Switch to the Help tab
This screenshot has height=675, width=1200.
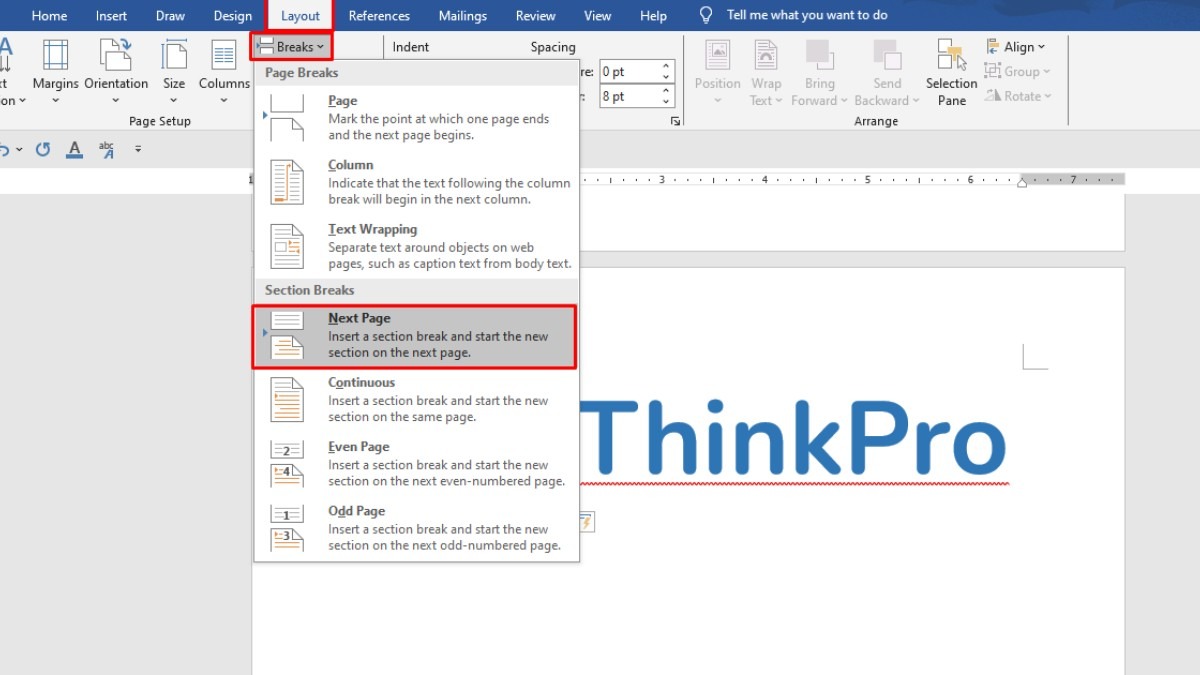click(653, 16)
